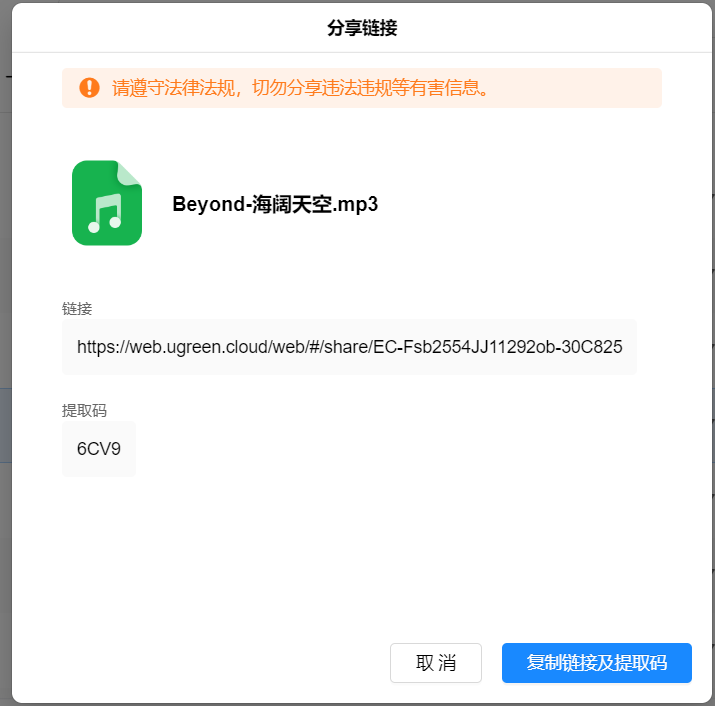
Task: Cancel sharing with the 取消 button
Action: point(436,663)
